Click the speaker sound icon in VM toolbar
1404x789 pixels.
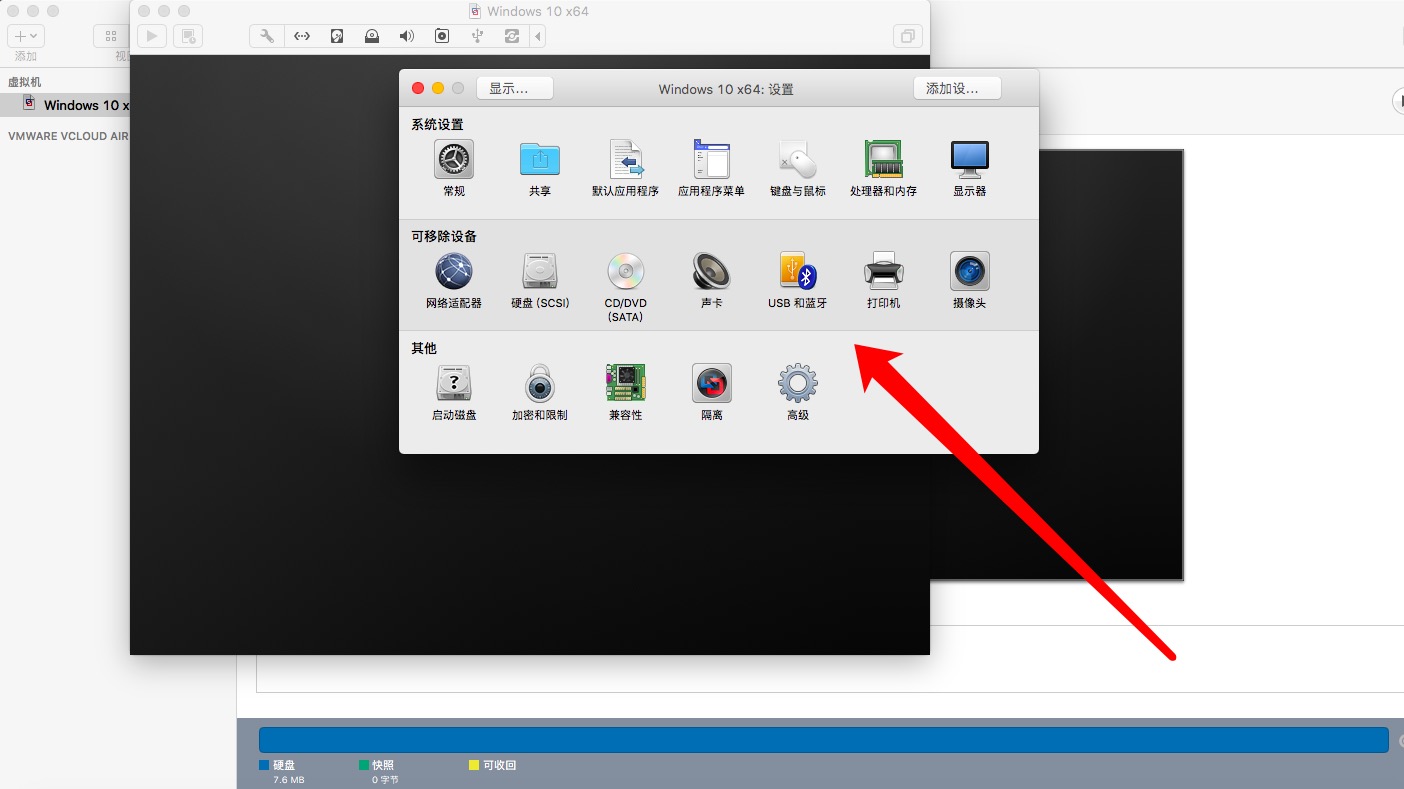[407, 36]
